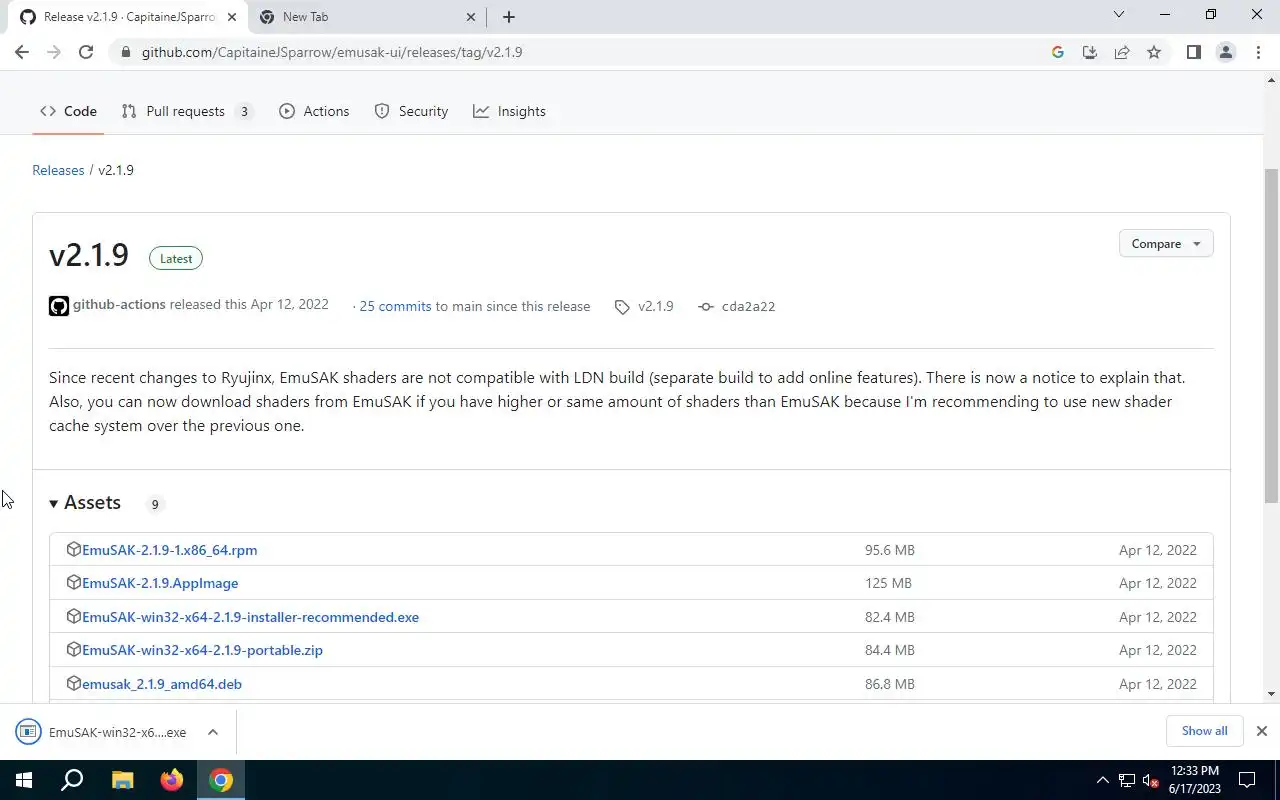Download EmuSAK-2.1.9.AppImage
Viewport: 1280px width, 800px height.
160,583
